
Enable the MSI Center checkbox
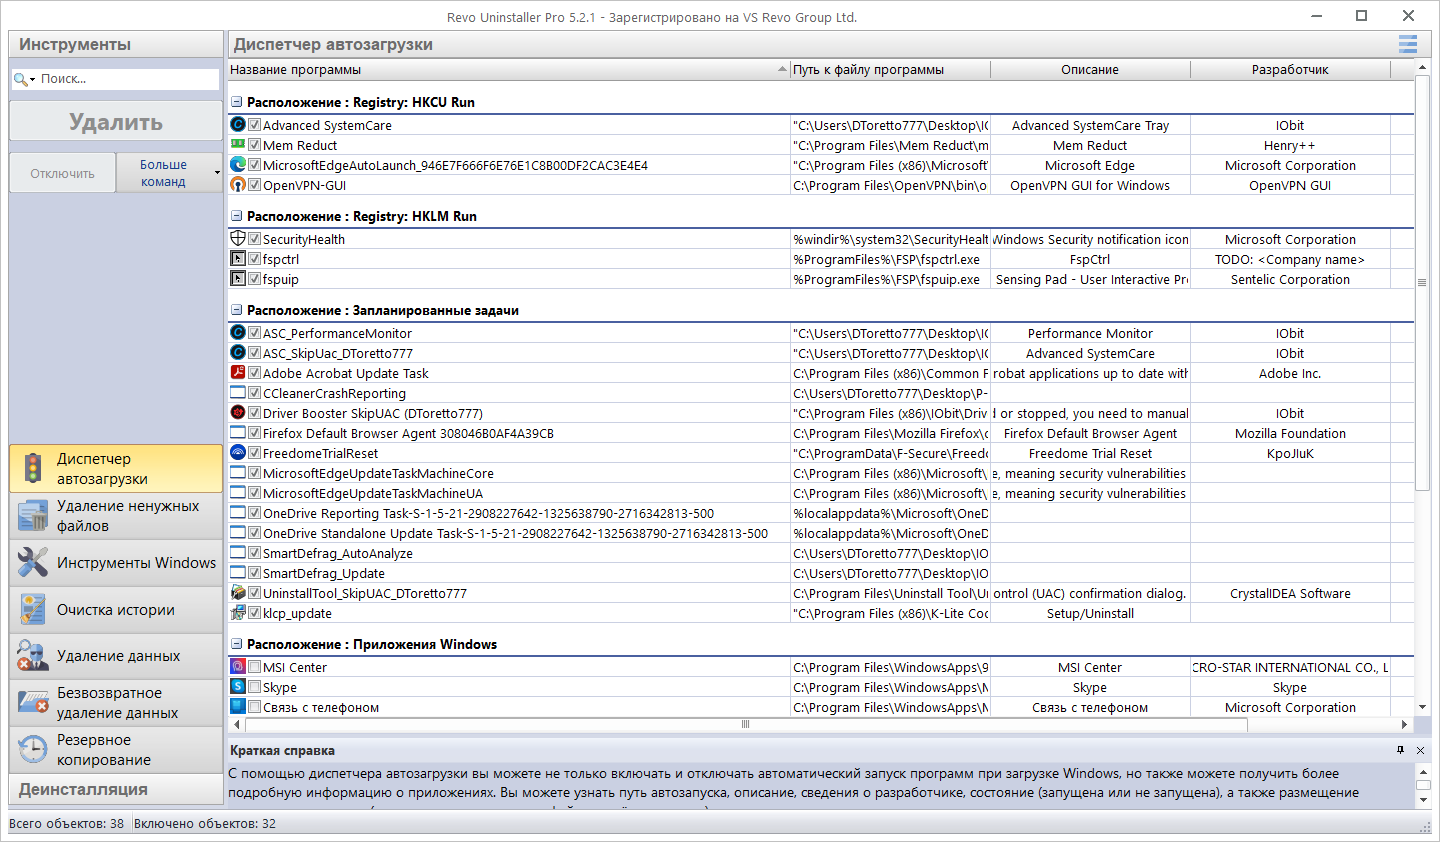(x=255, y=667)
